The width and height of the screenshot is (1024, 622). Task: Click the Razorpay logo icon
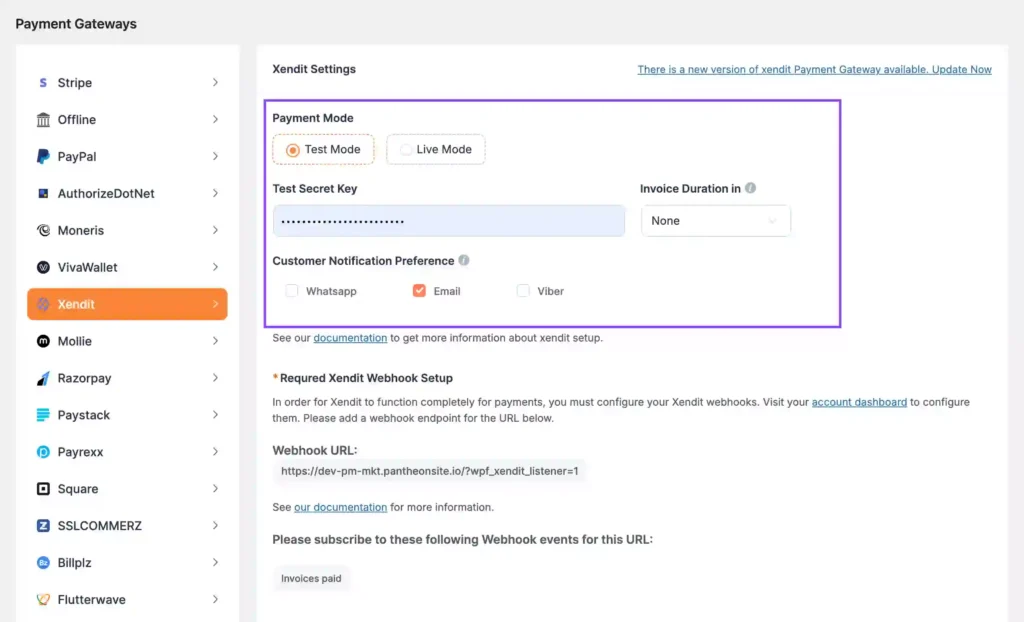[x=43, y=378]
